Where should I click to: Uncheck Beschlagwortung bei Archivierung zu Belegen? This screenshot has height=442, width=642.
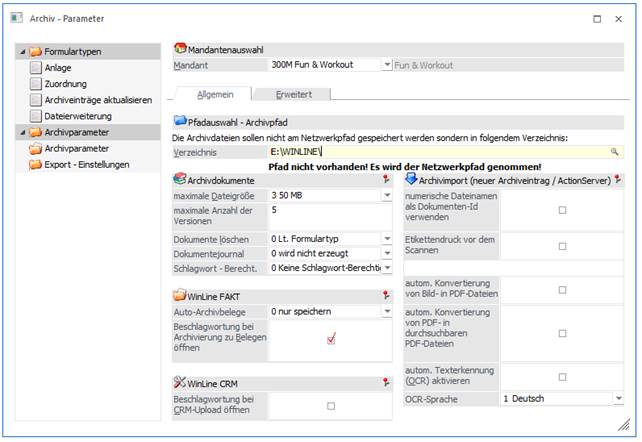click(x=331, y=339)
